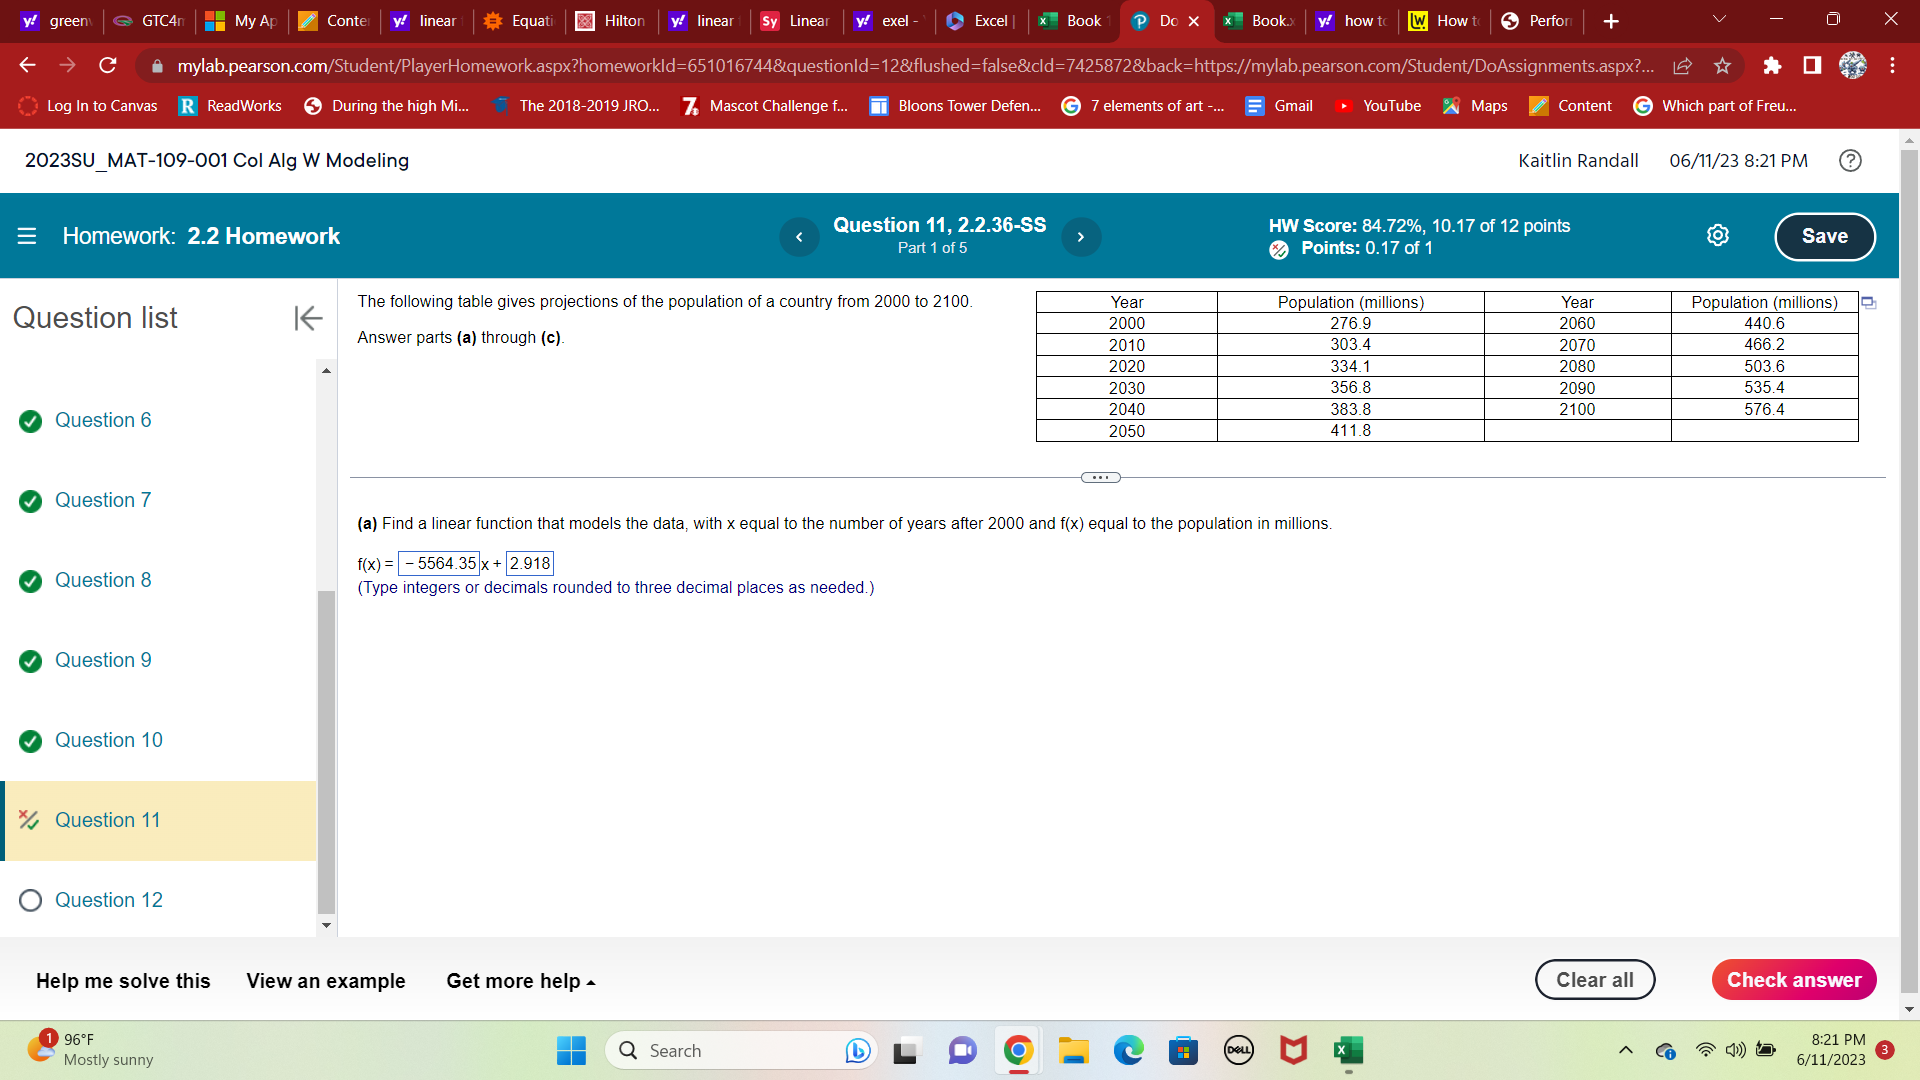The image size is (1920, 1080).
Task: Open Excel from the Windows taskbar
Action: (x=1347, y=1051)
